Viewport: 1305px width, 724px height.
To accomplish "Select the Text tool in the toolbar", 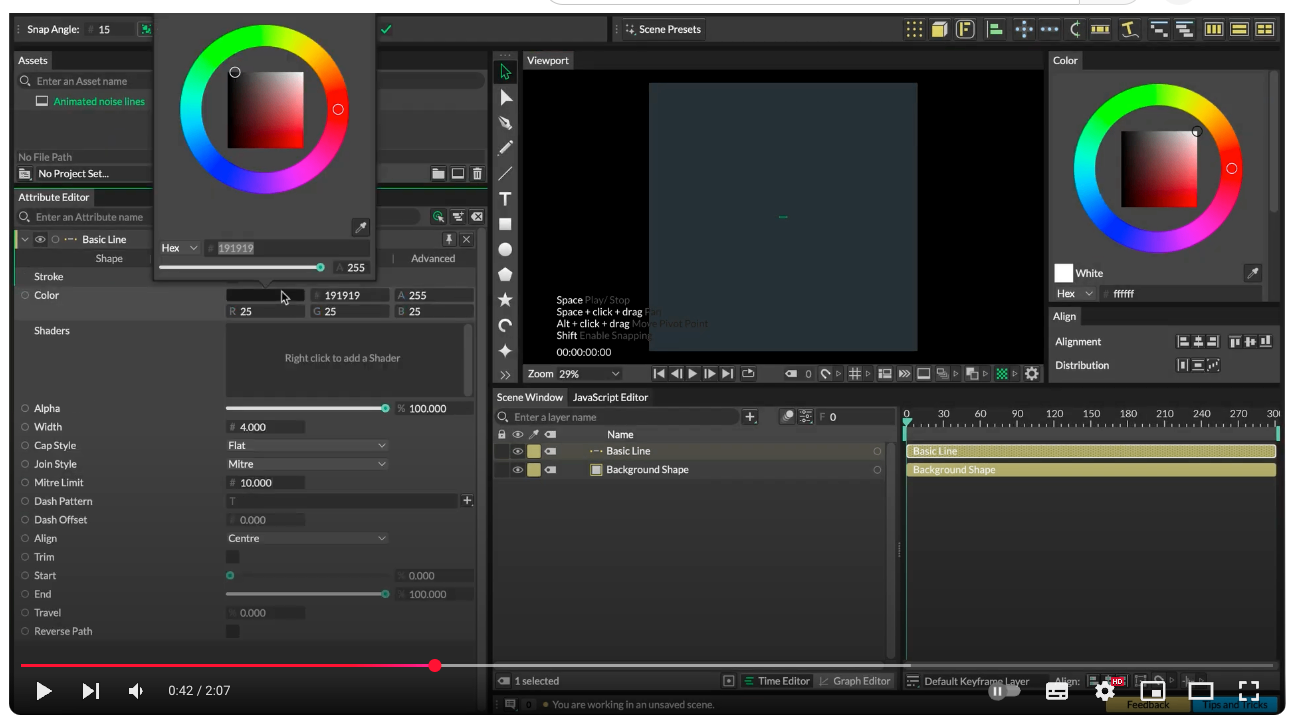I will pyautogui.click(x=506, y=199).
